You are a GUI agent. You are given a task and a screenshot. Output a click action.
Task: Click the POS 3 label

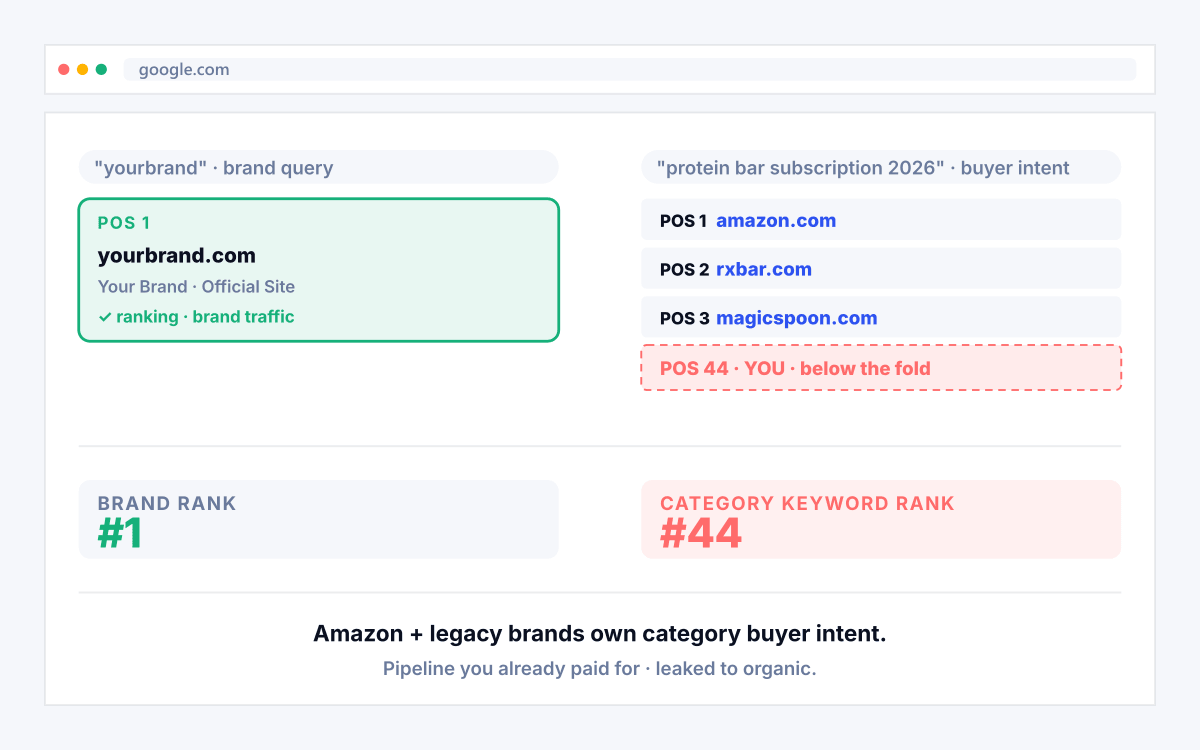pos(685,318)
